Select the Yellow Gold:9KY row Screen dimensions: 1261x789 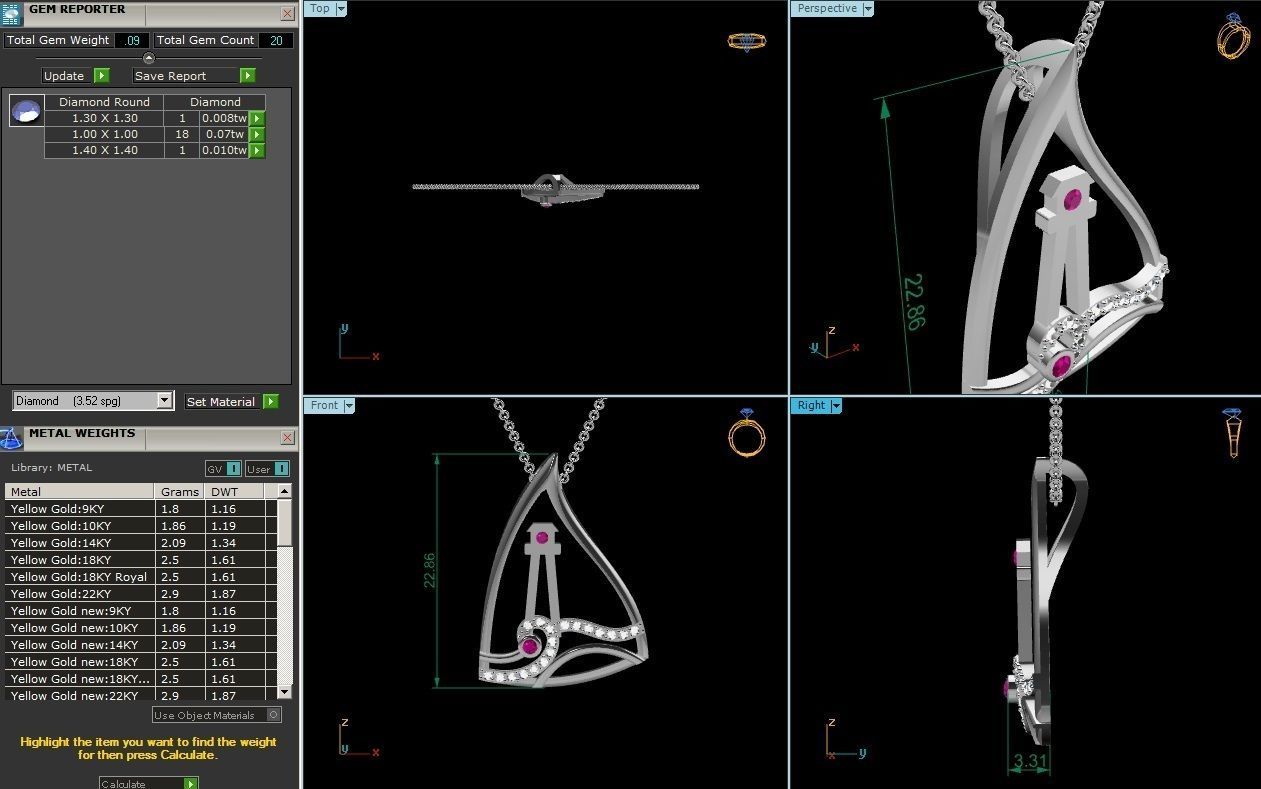tap(141, 509)
